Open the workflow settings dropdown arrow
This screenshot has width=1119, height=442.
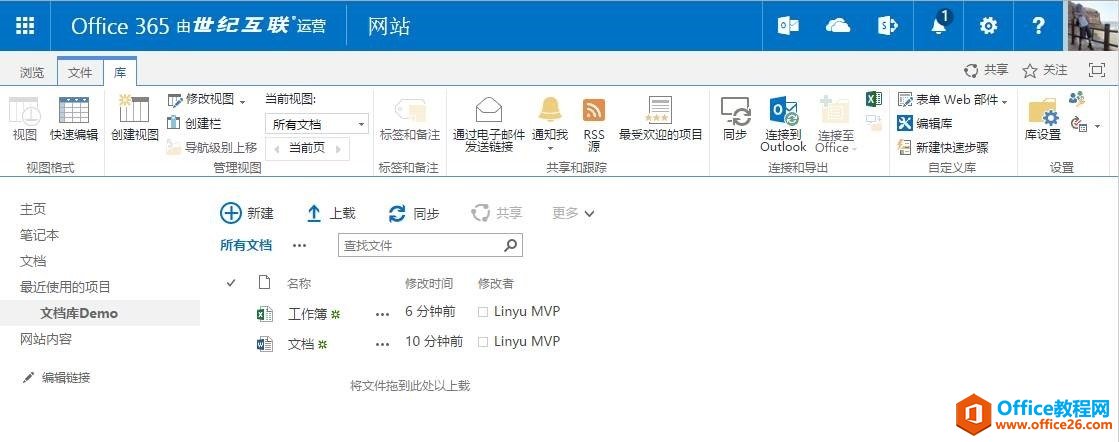(1098, 127)
